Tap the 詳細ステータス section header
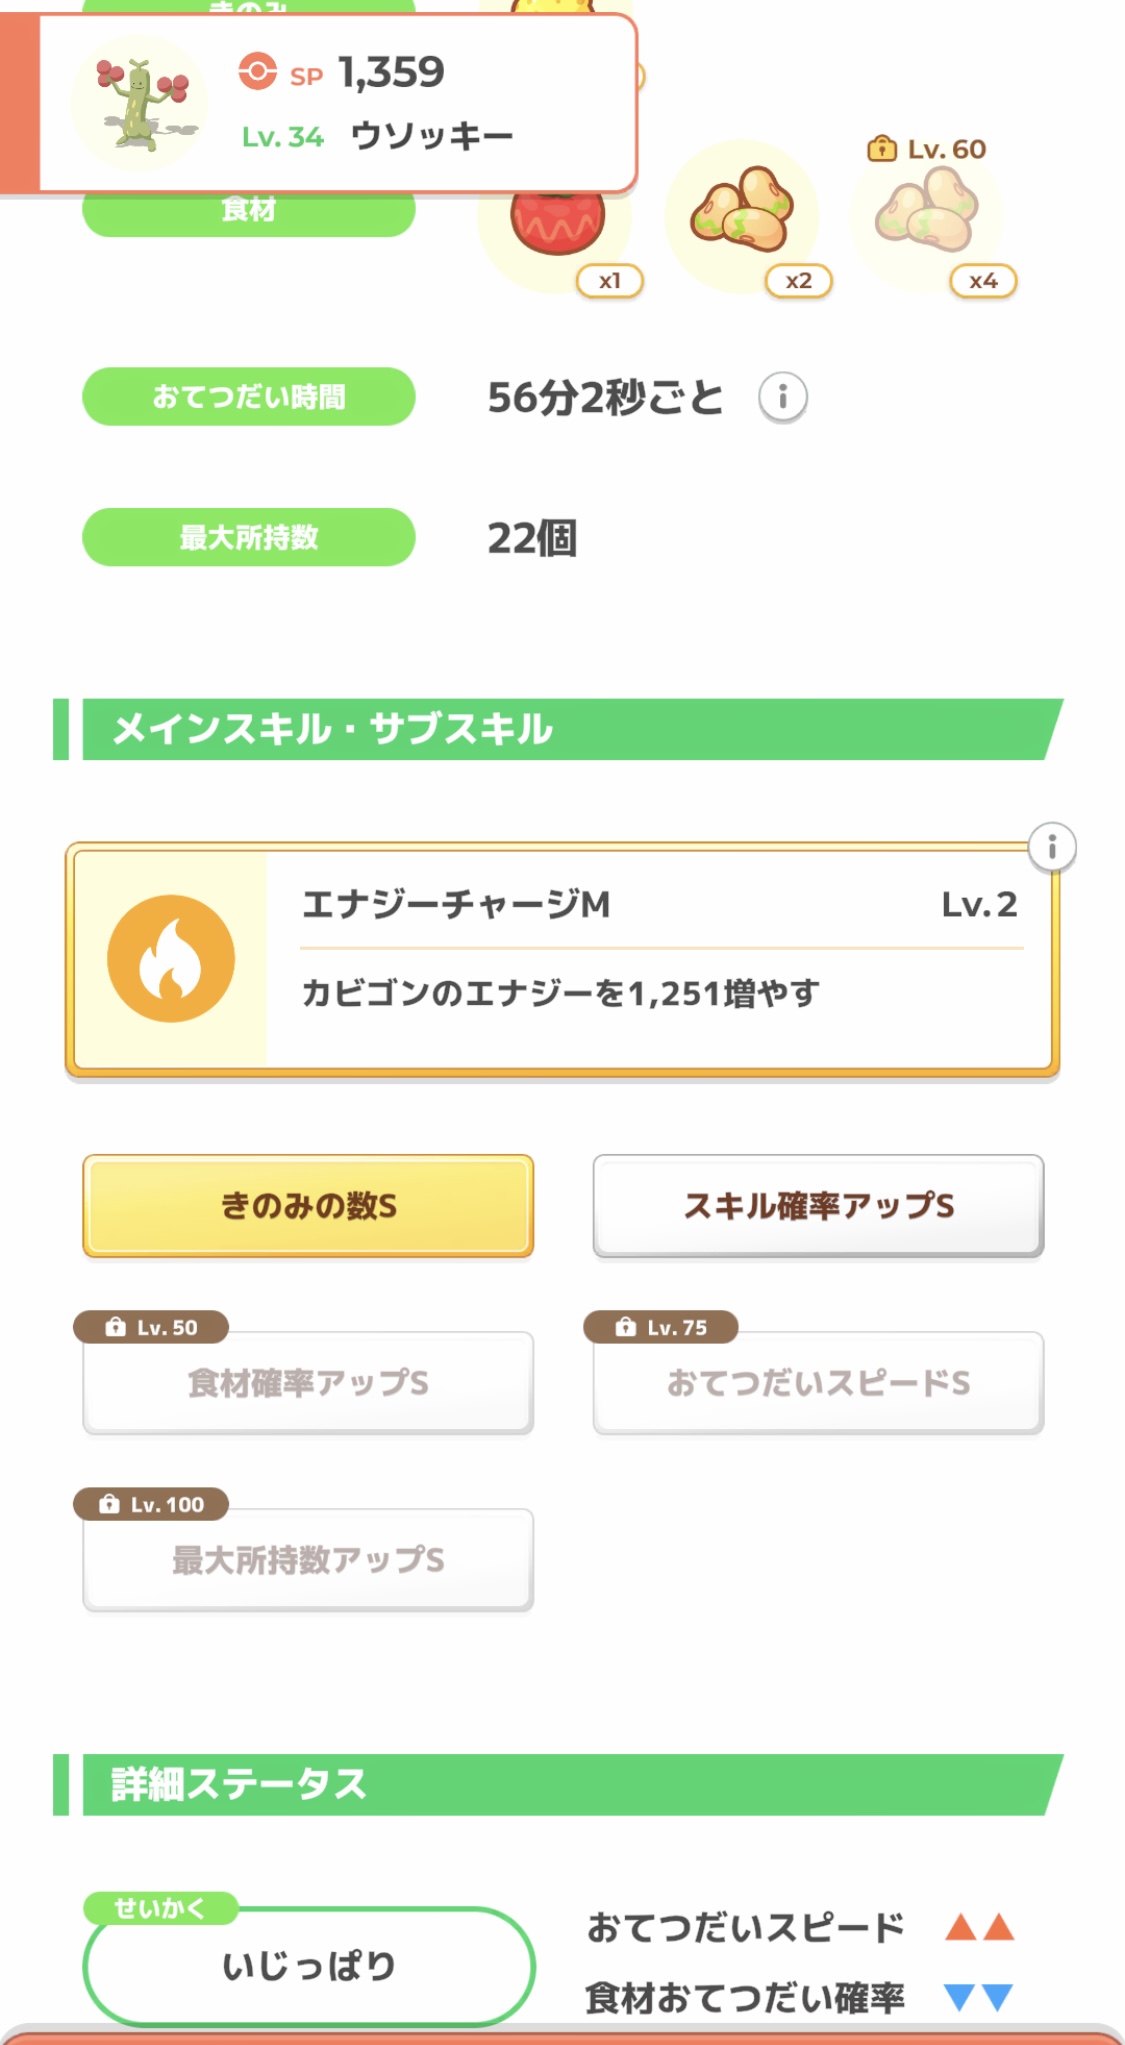This screenshot has height=2045, width=1125. [560, 1784]
